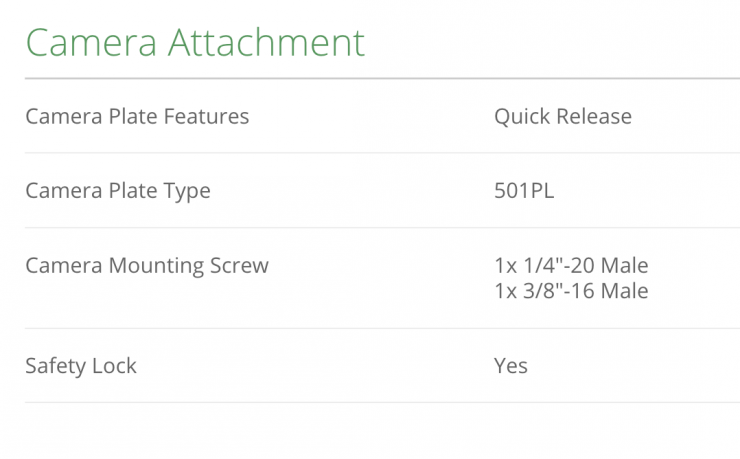Select the Camera Plate Features label
Screen dimensions: 740x459
(x=137, y=116)
